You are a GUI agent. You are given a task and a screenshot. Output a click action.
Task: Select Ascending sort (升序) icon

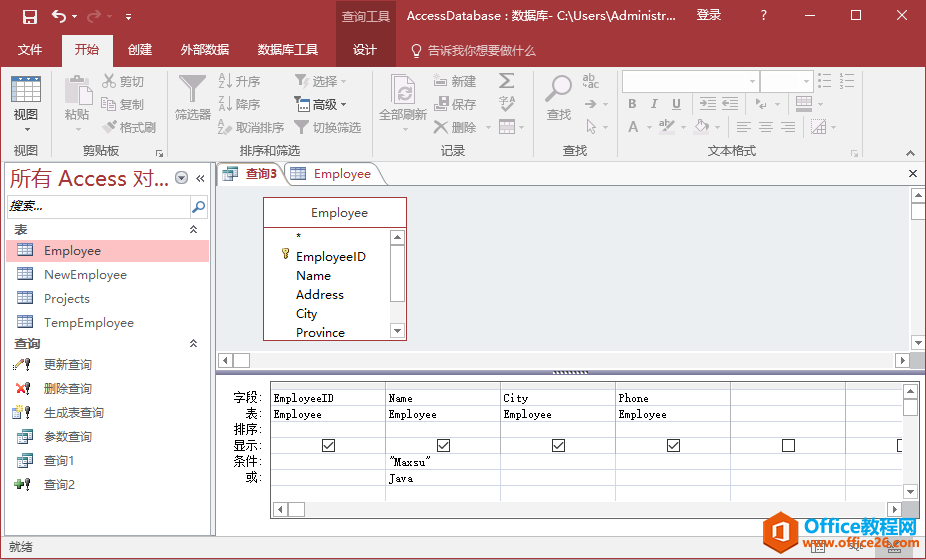(x=239, y=81)
